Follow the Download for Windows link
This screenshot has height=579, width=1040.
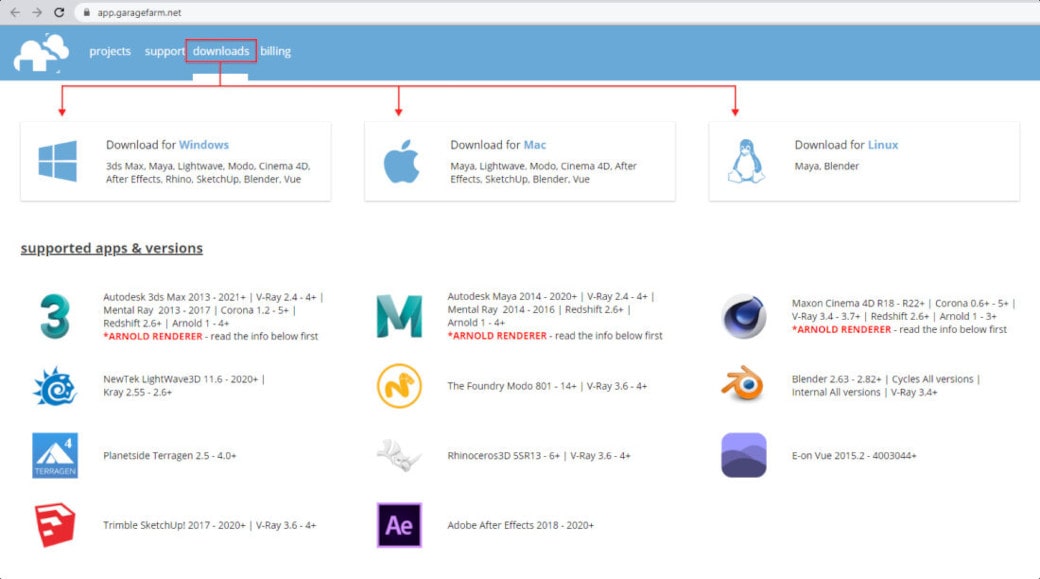[x=167, y=145]
